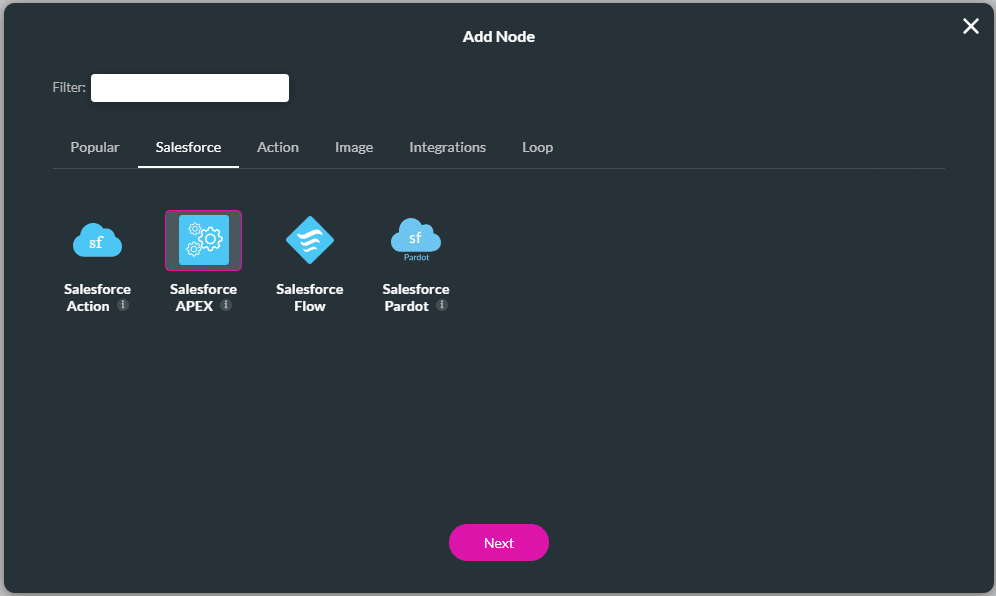Click the Salesforce Flow label text
Viewport: 996px width, 596px height.
[309, 297]
